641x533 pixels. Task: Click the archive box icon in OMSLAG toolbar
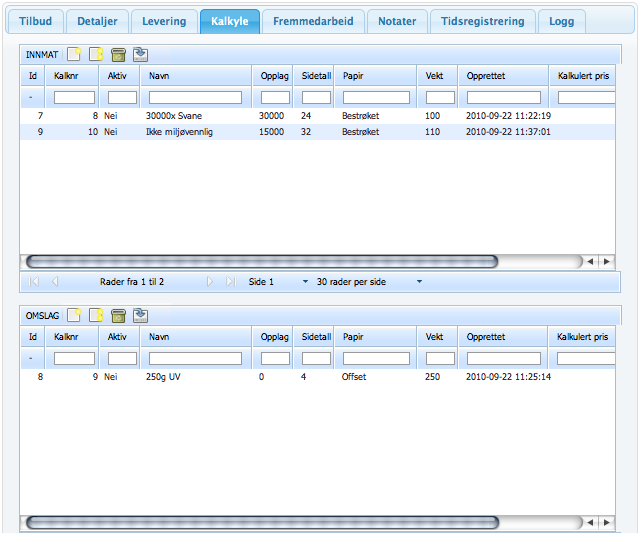[119, 315]
